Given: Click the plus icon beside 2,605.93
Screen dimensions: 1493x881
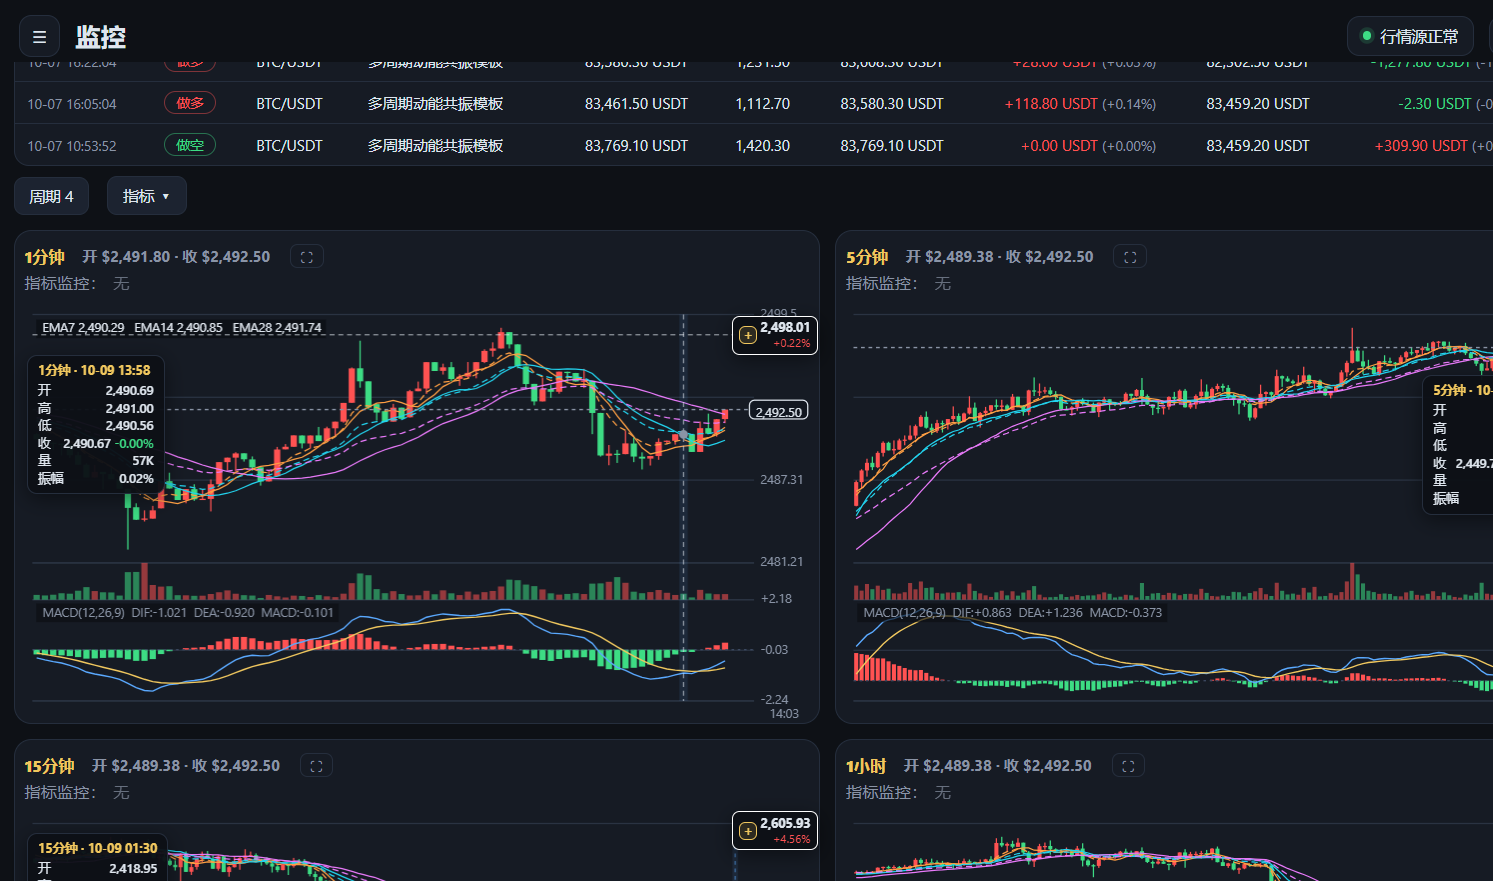Looking at the screenshot, I should tap(748, 831).
